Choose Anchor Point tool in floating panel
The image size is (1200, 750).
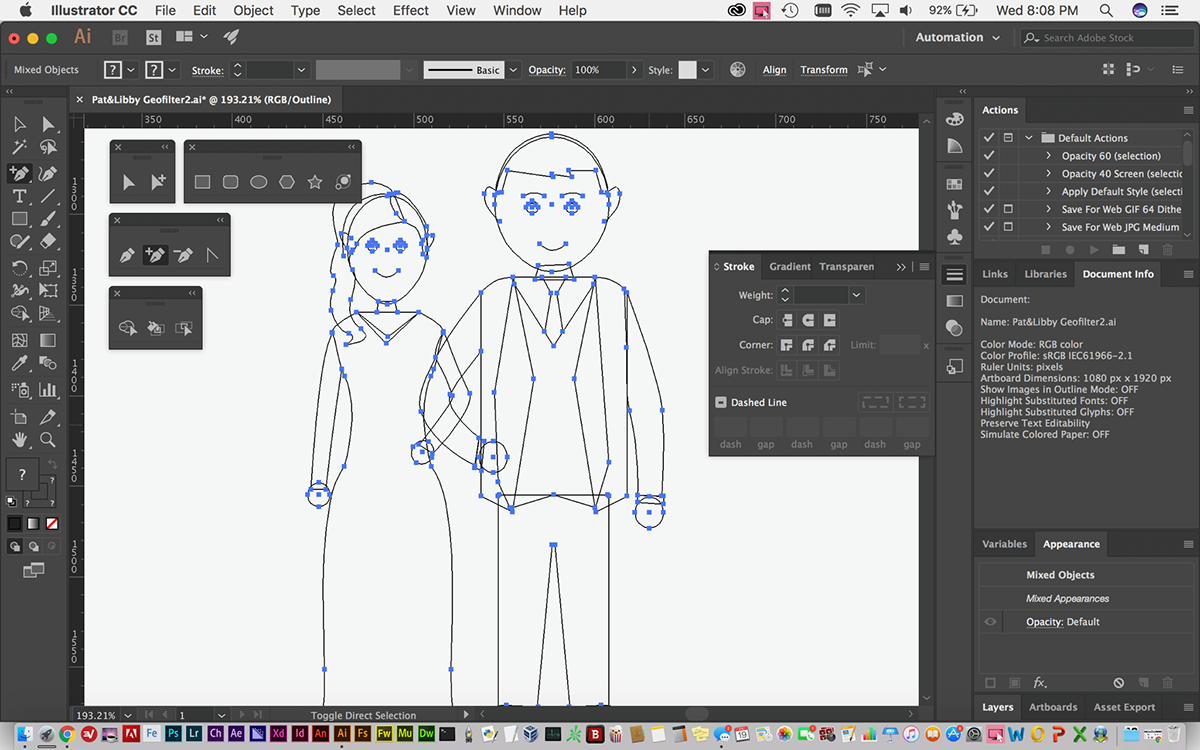click(x=211, y=255)
